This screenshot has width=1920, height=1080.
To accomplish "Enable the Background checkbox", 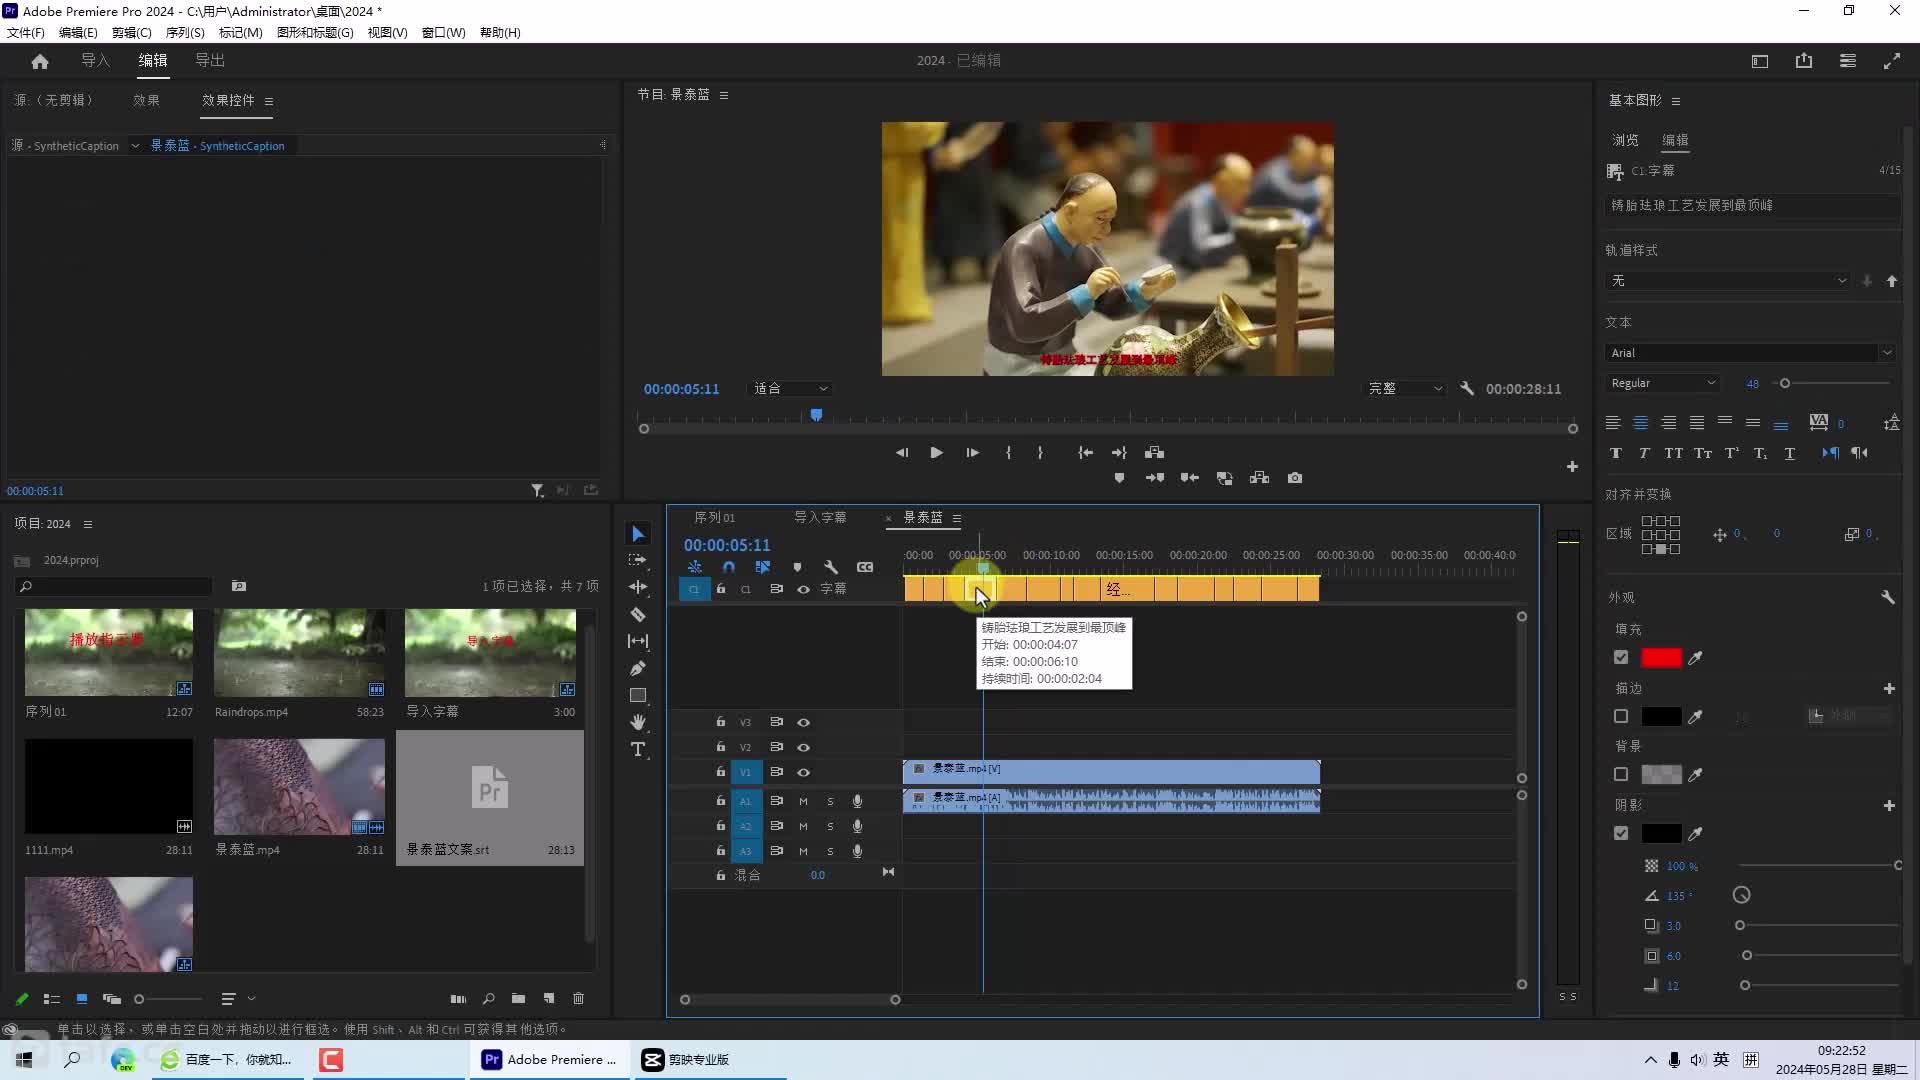I will [x=1621, y=775].
